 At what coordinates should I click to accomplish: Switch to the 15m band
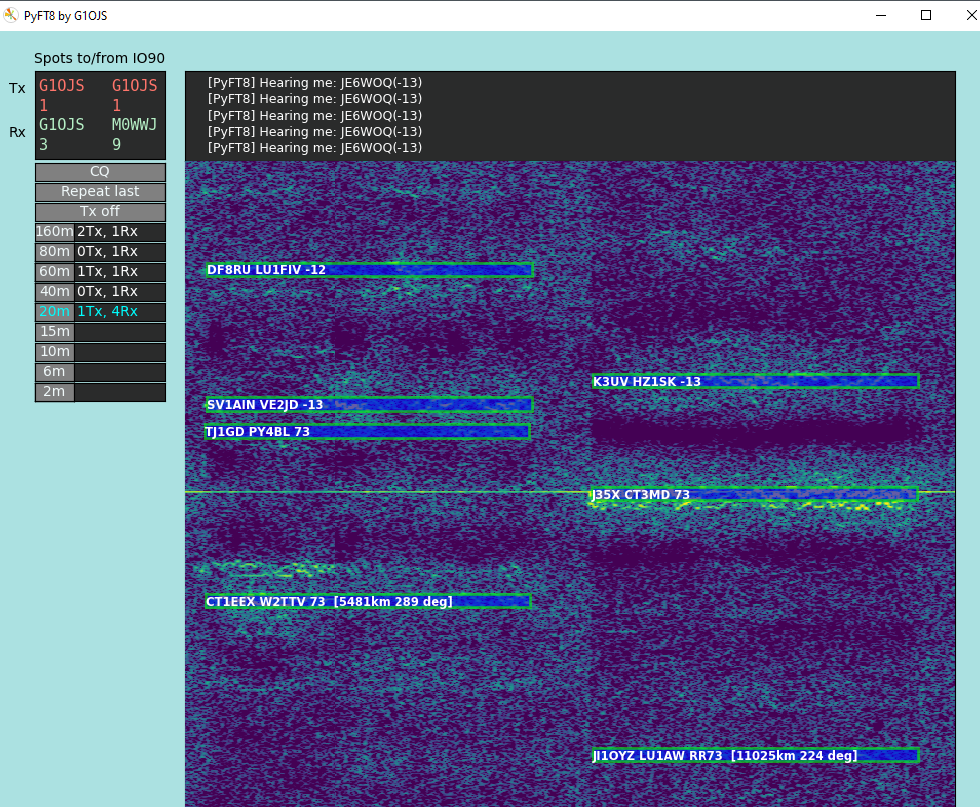54,331
